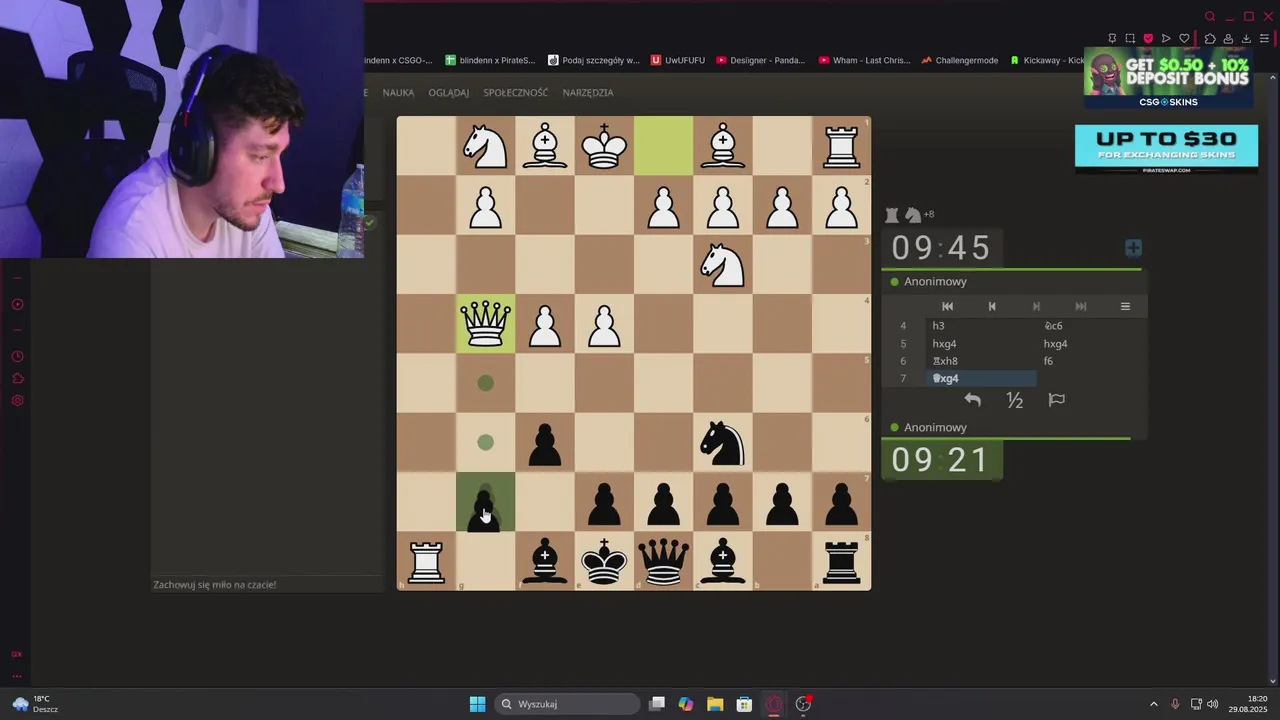Open Opera sidebar settings gear icon

pyautogui.click(x=17, y=401)
